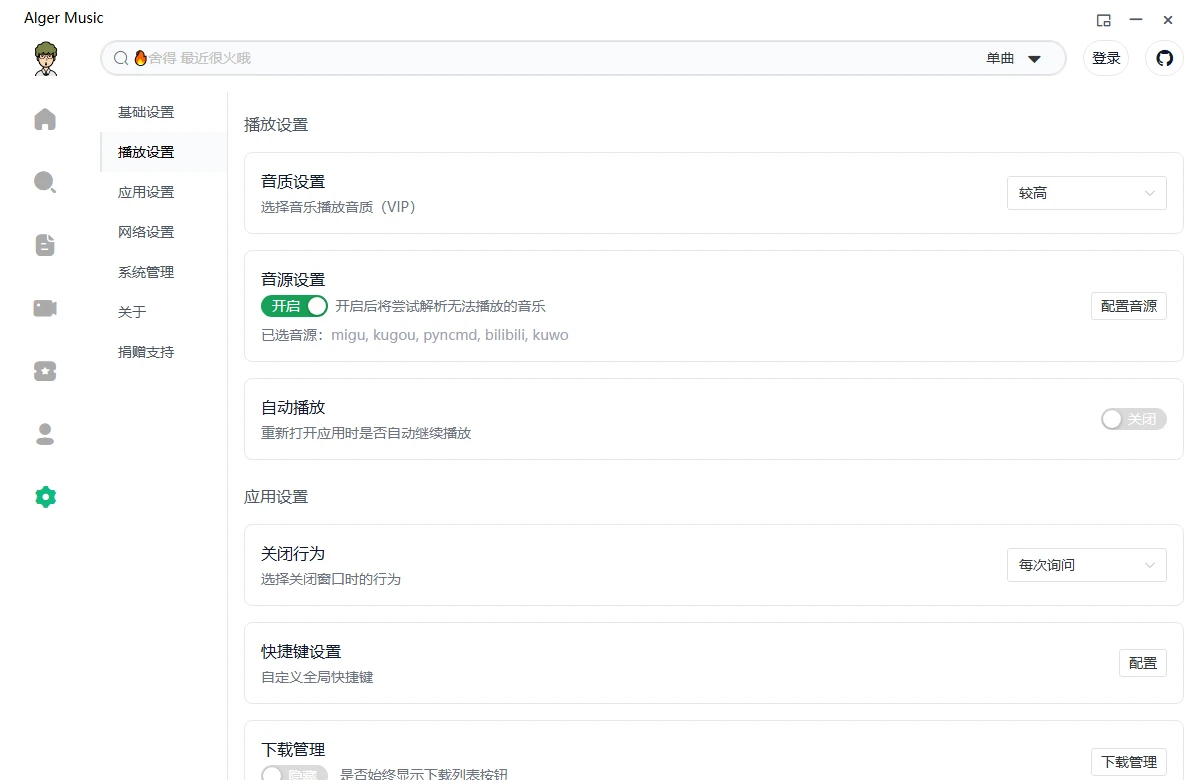Click the 登录 login button
The height and width of the screenshot is (780, 1200).
click(1106, 58)
